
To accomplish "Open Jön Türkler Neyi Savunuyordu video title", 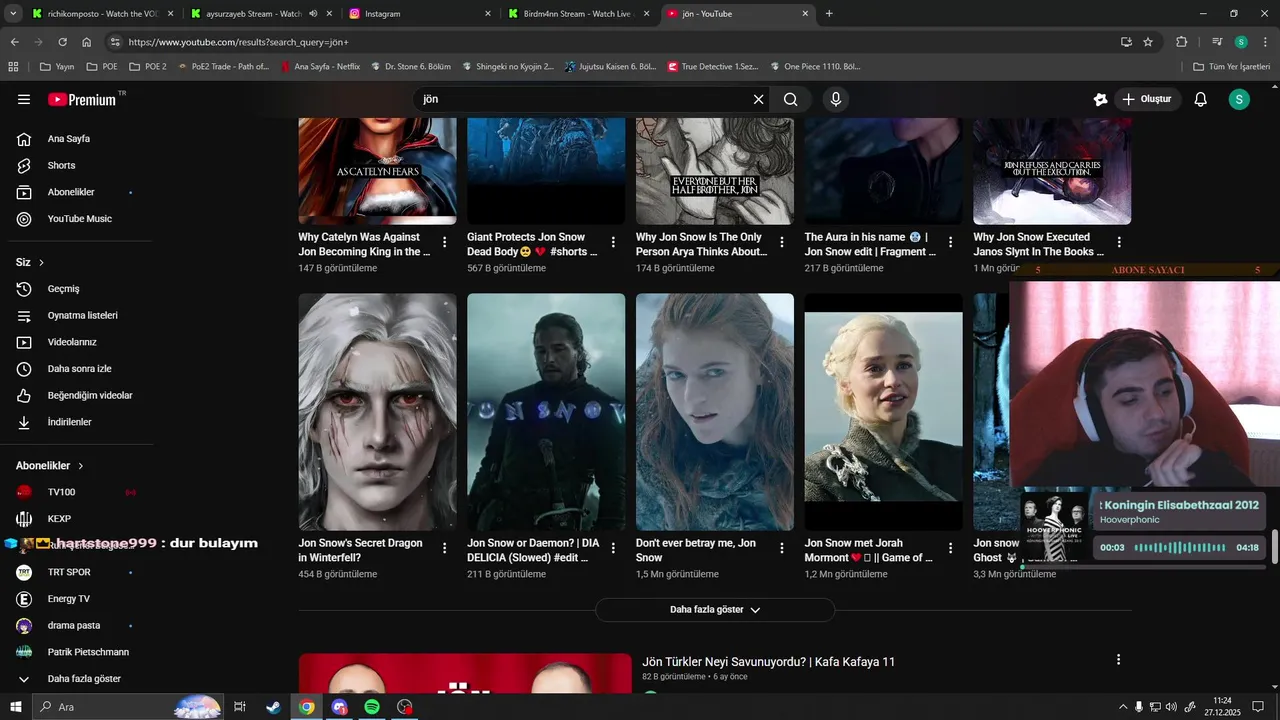I will coord(769,662).
